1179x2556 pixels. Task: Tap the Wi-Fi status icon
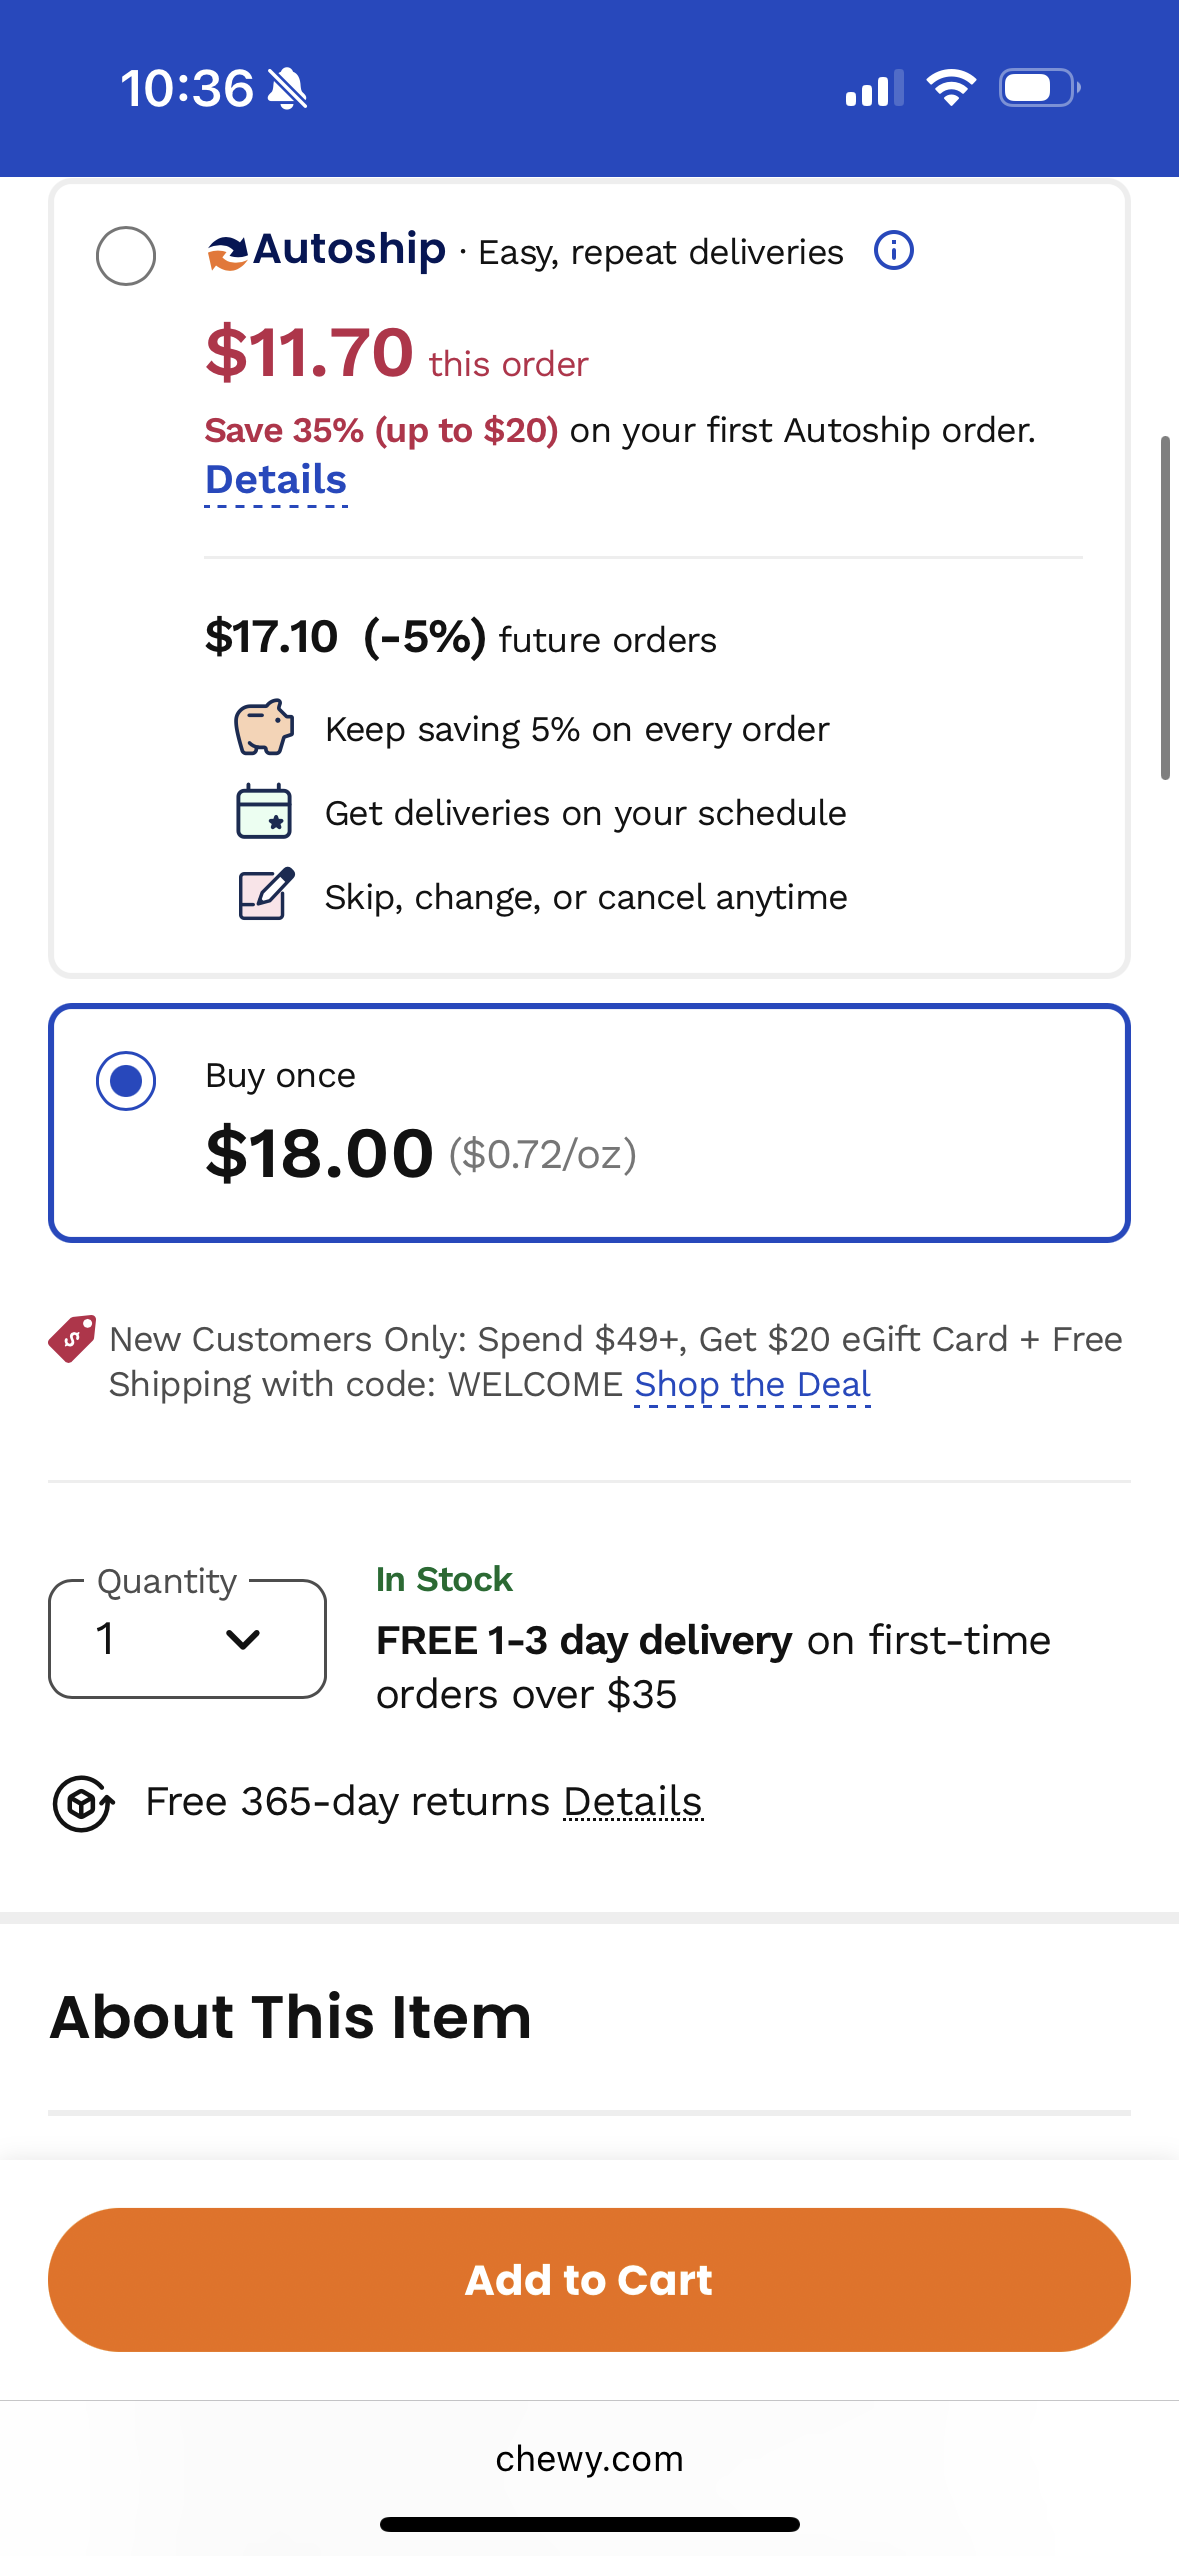tap(951, 88)
